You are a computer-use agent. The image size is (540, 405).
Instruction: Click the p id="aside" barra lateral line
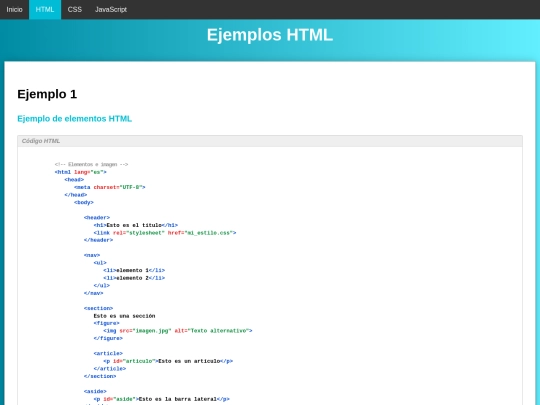coord(162,399)
